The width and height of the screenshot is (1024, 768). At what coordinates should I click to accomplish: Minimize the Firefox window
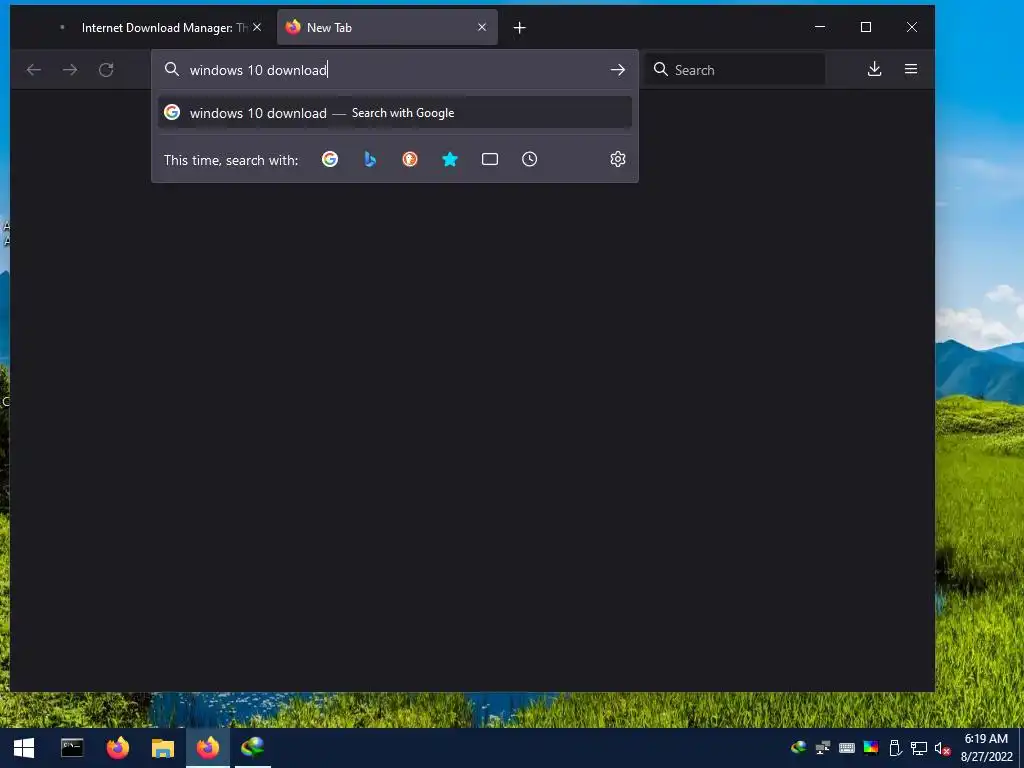point(820,27)
